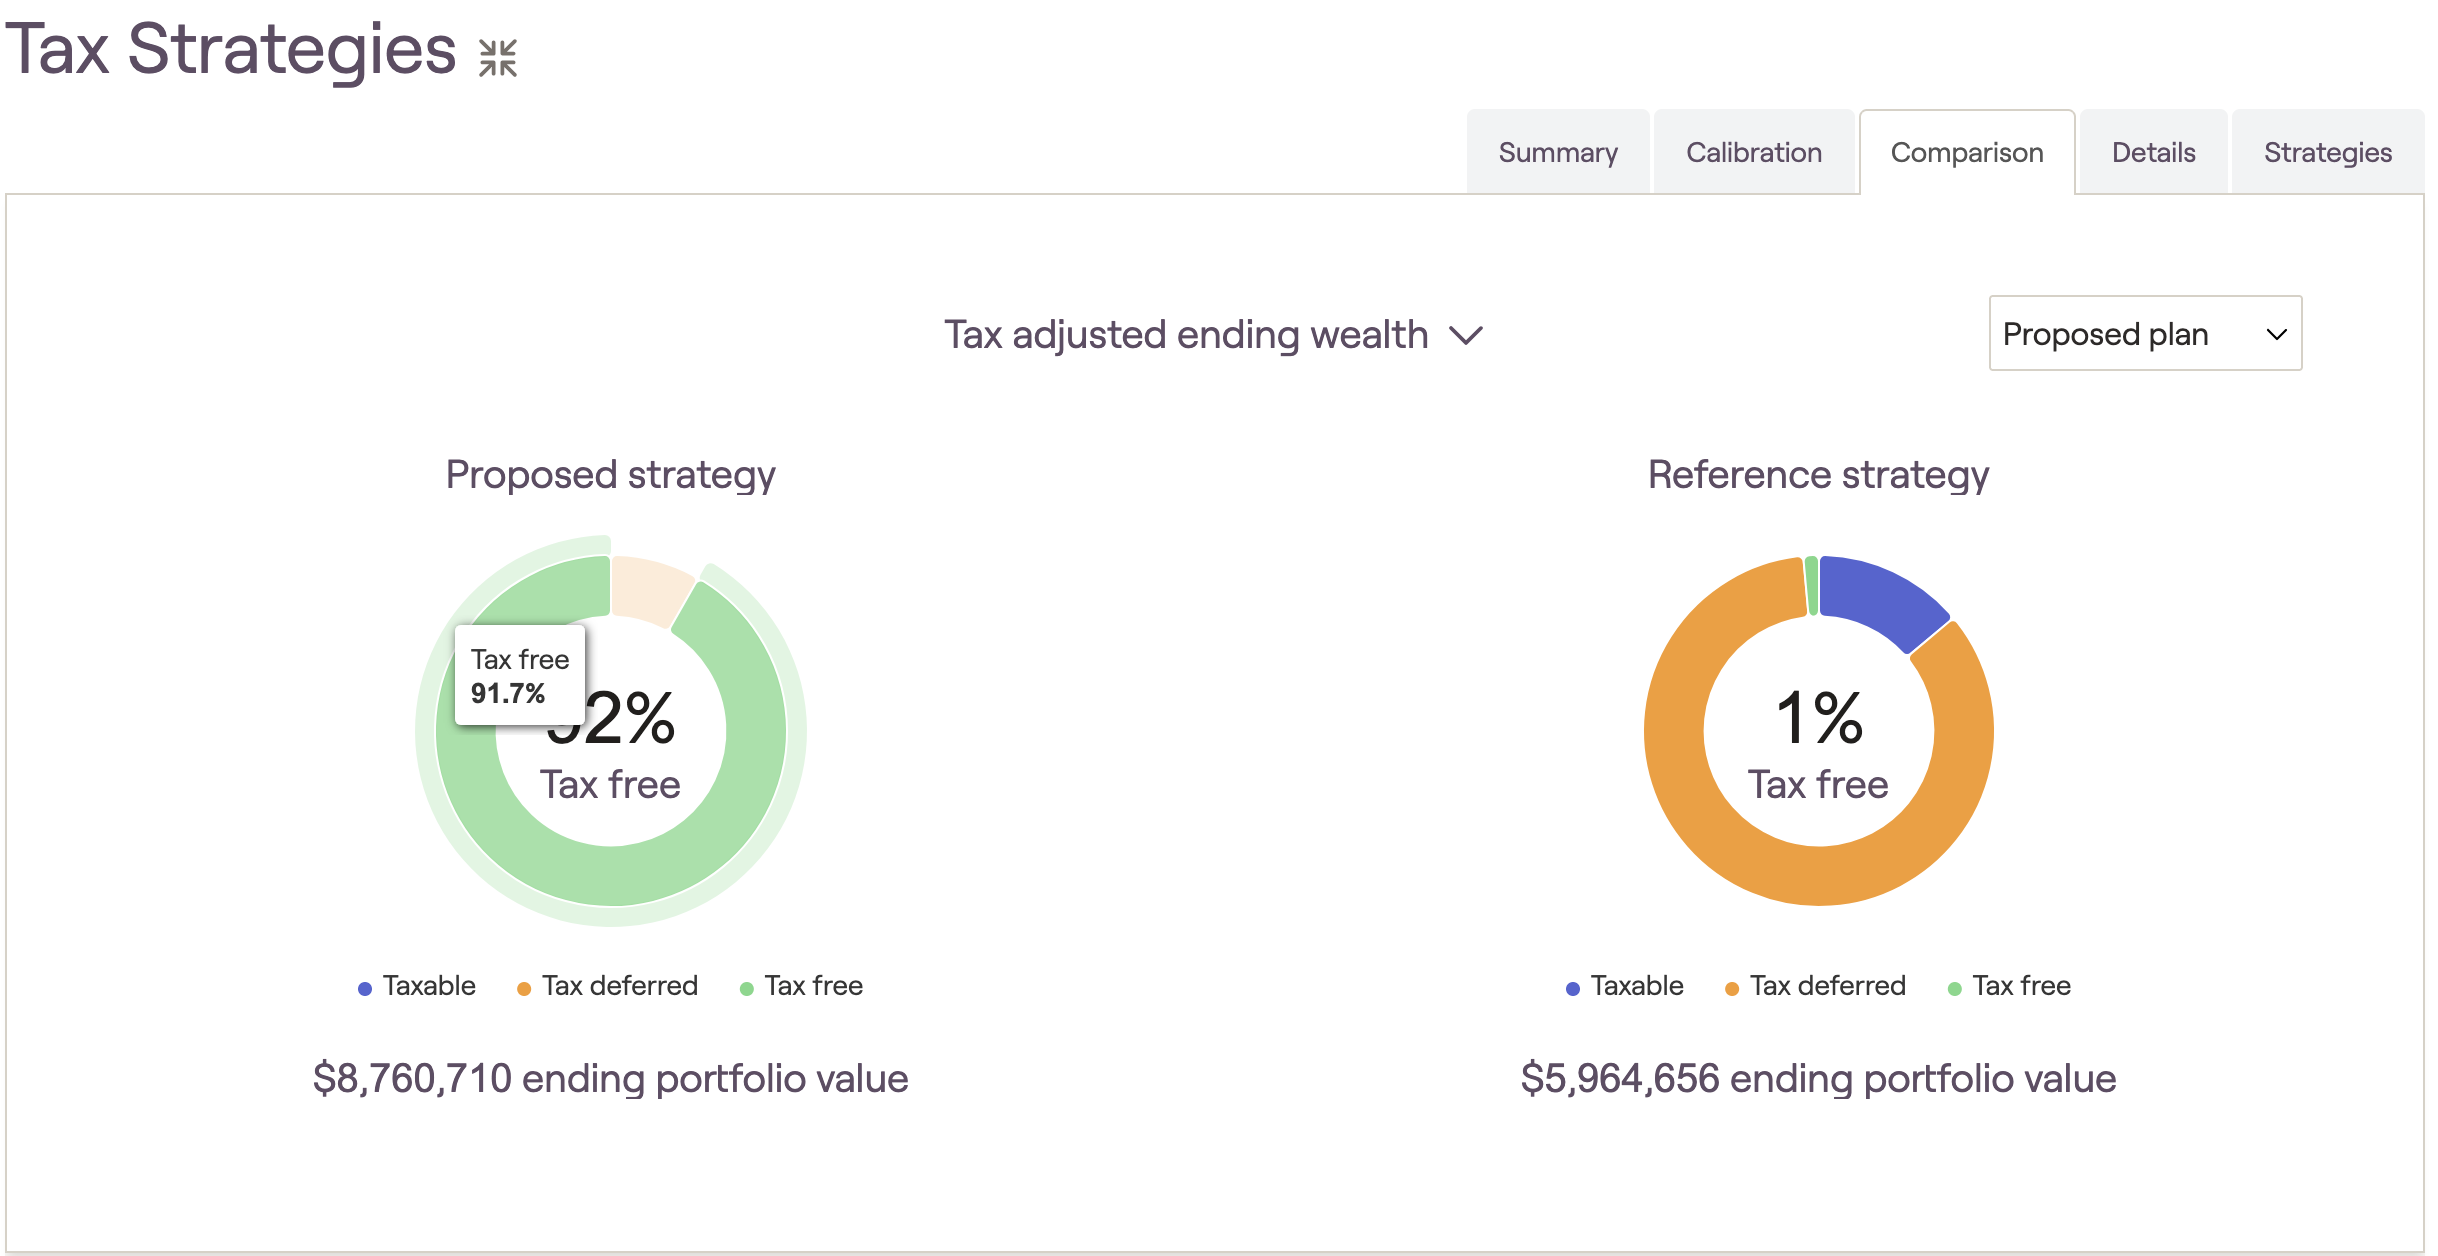The height and width of the screenshot is (1256, 2438).
Task: Toggle Taxable legend in Reference strategy
Action: tap(1625, 986)
